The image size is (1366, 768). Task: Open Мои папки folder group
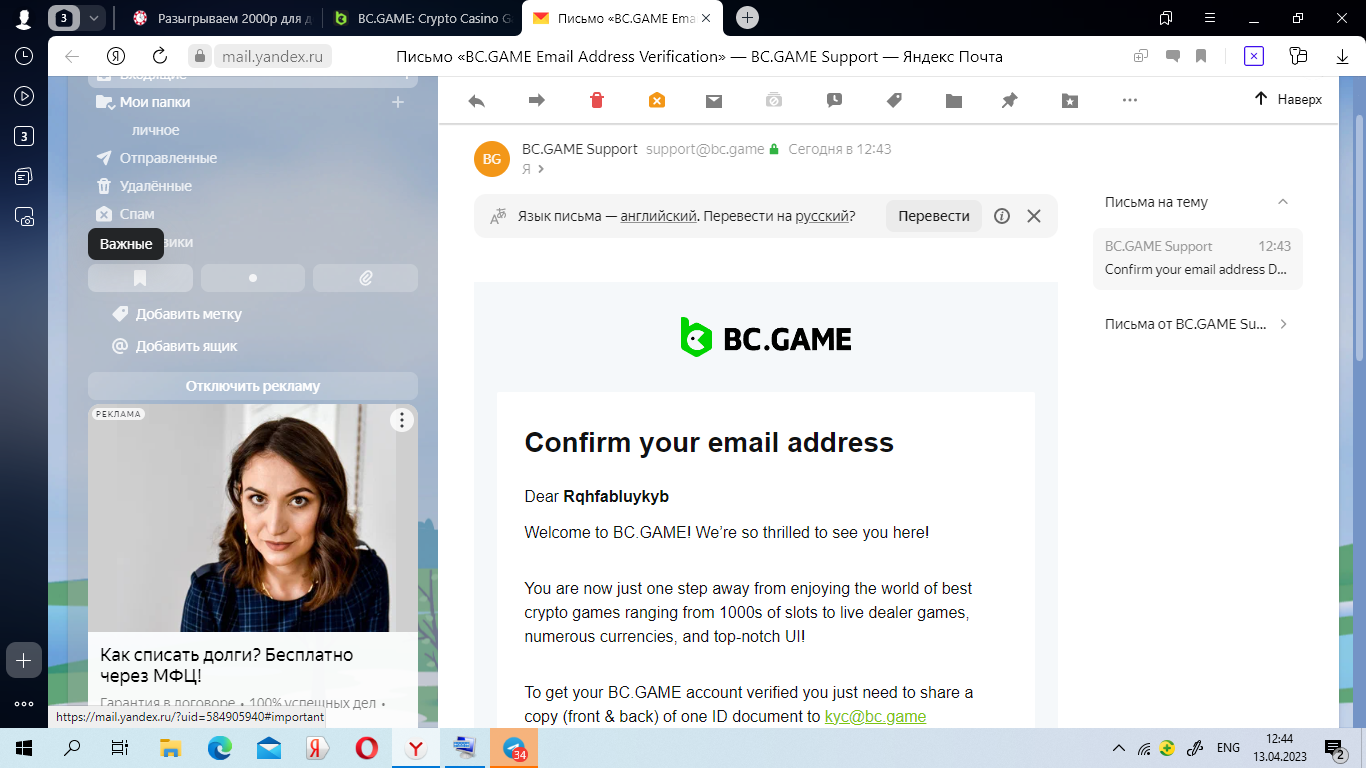click(x=155, y=102)
